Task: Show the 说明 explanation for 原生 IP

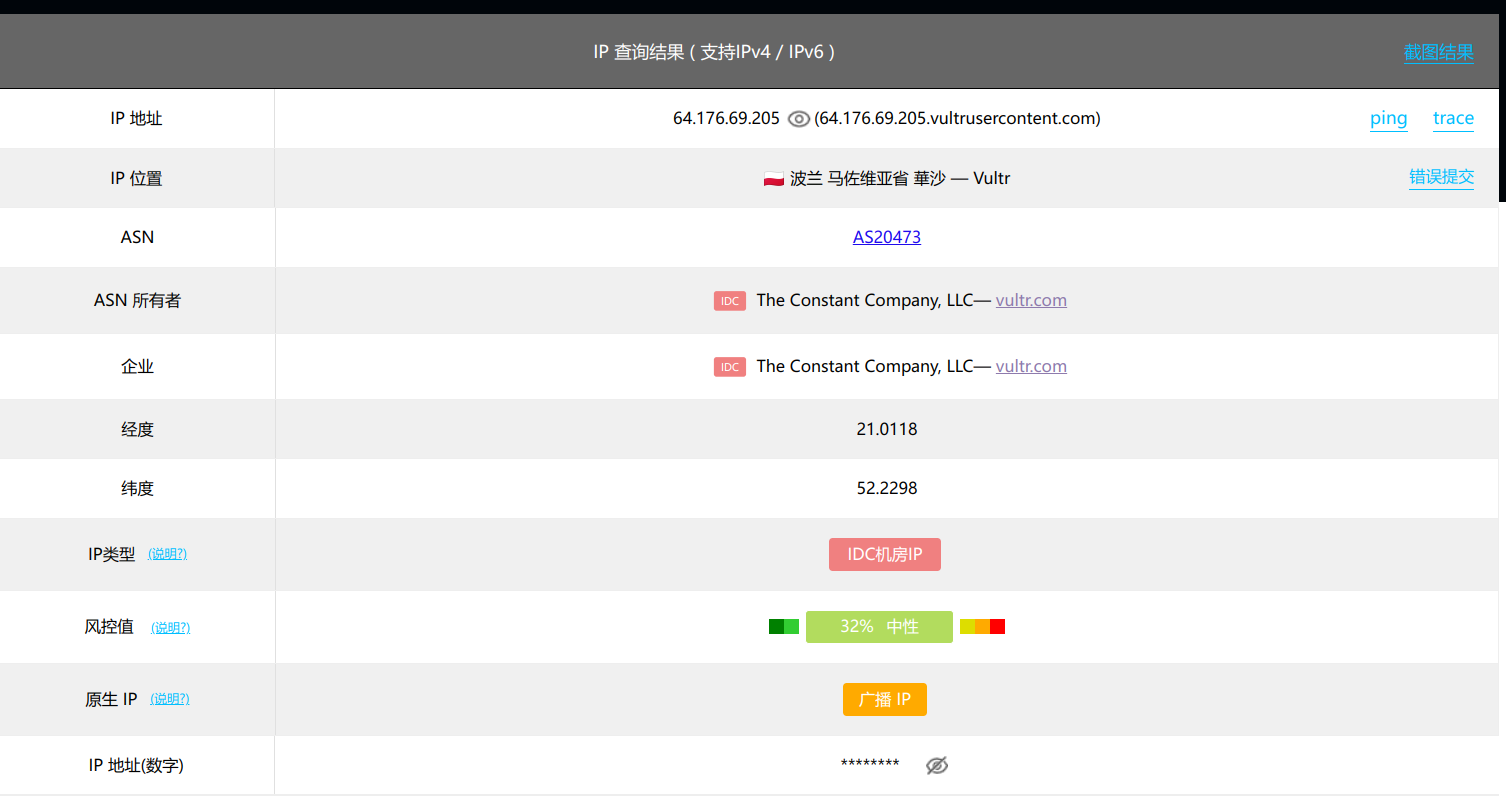Action: coord(169,699)
